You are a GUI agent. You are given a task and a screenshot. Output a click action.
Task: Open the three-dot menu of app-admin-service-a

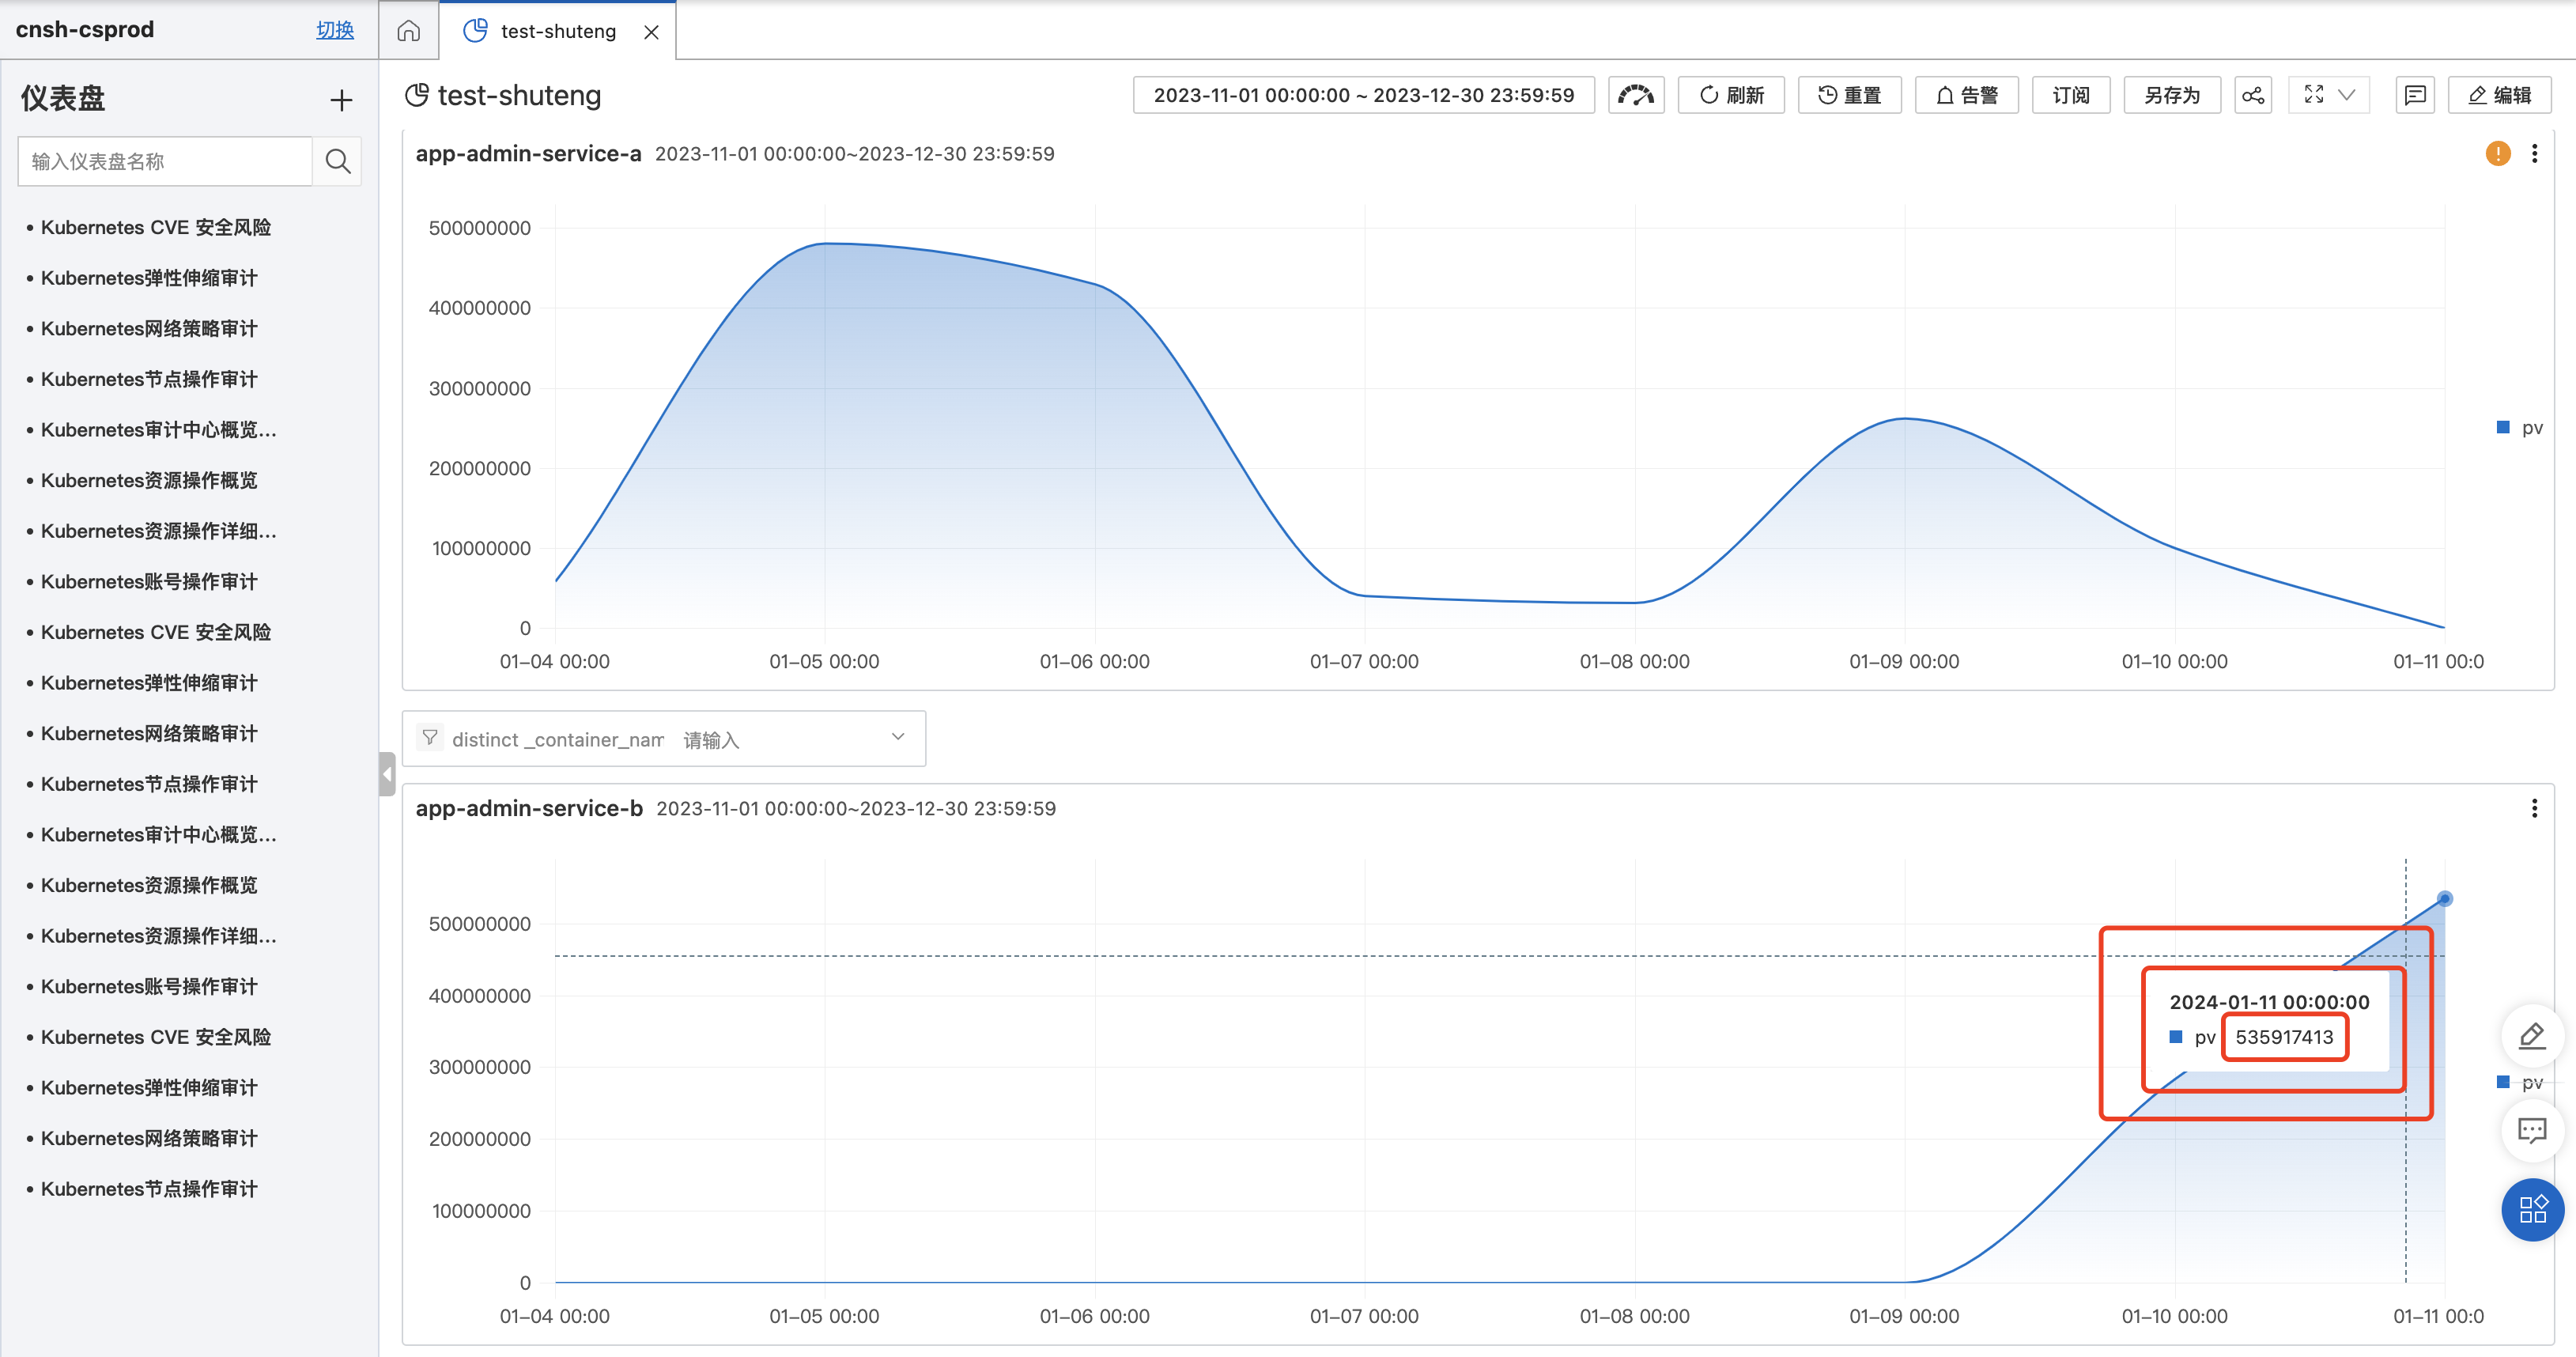(x=2534, y=153)
